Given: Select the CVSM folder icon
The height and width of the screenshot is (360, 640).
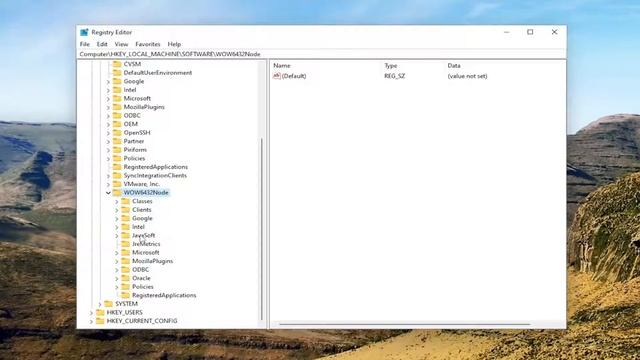Looking at the screenshot, I should [117, 64].
